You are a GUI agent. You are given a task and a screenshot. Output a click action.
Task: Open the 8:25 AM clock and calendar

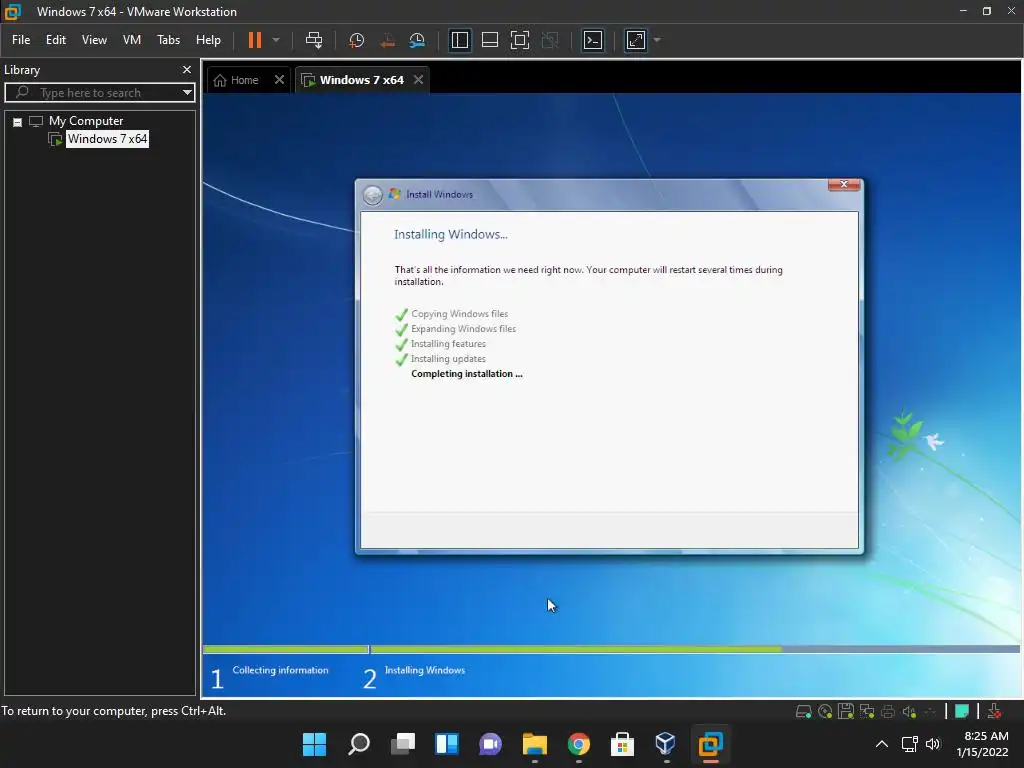[x=983, y=744]
